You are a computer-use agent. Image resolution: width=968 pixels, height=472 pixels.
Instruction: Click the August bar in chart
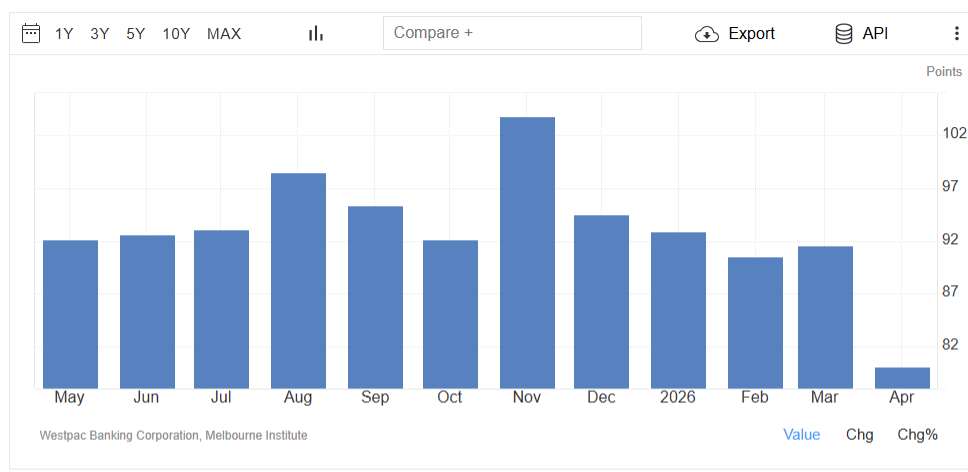click(298, 280)
